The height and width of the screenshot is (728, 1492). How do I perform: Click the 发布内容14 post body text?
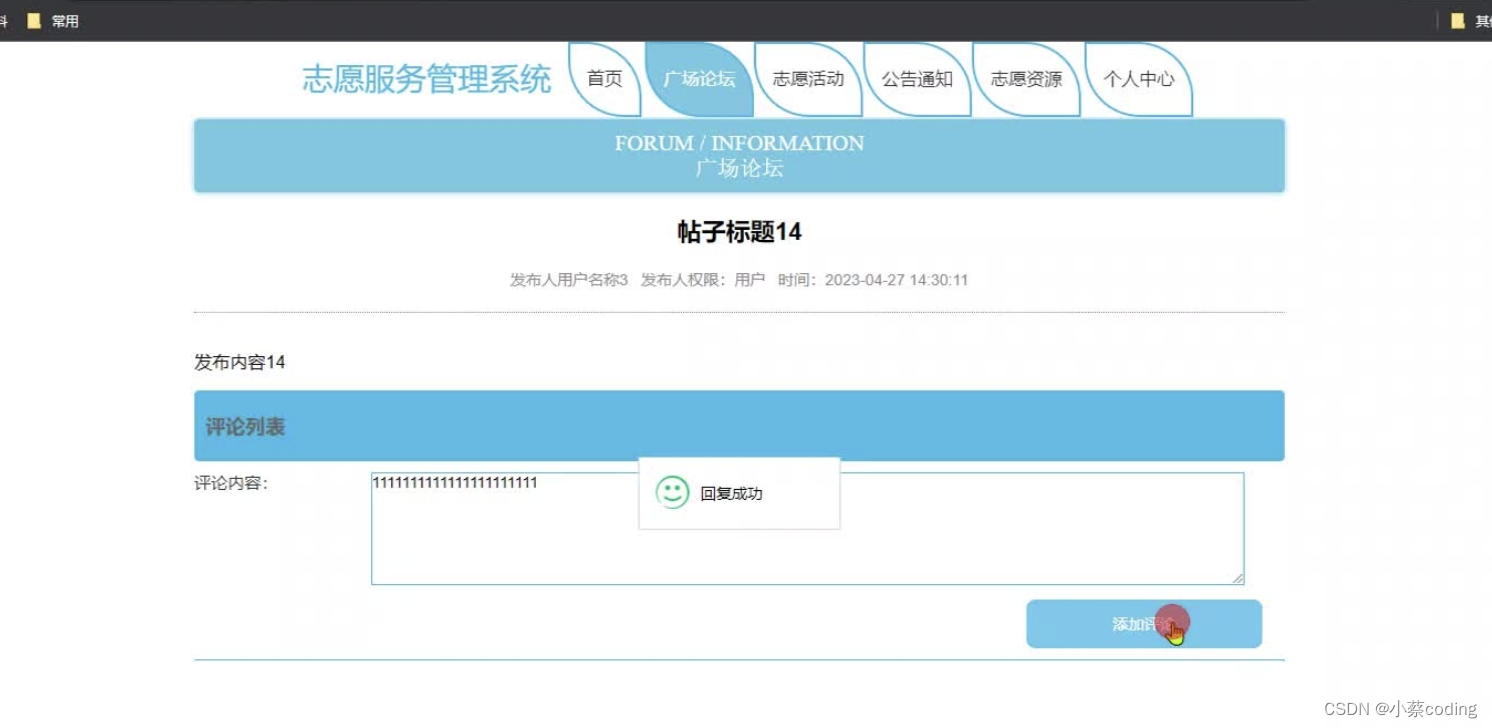(x=240, y=362)
